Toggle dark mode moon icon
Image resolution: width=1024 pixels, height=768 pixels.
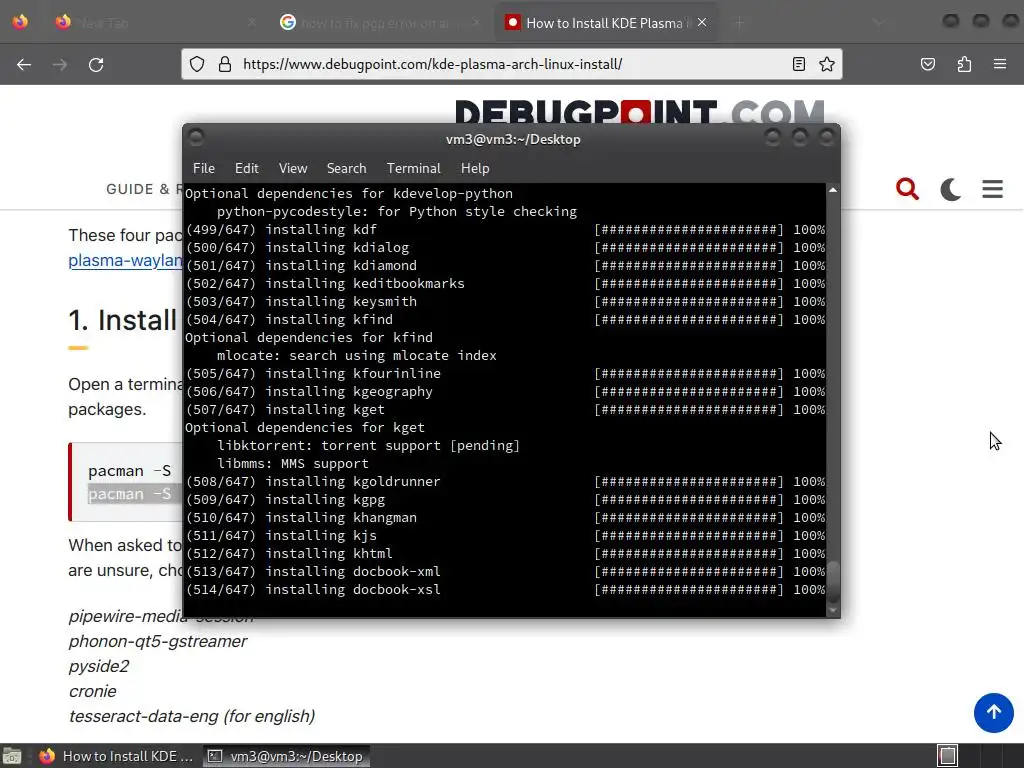coord(950,189)
